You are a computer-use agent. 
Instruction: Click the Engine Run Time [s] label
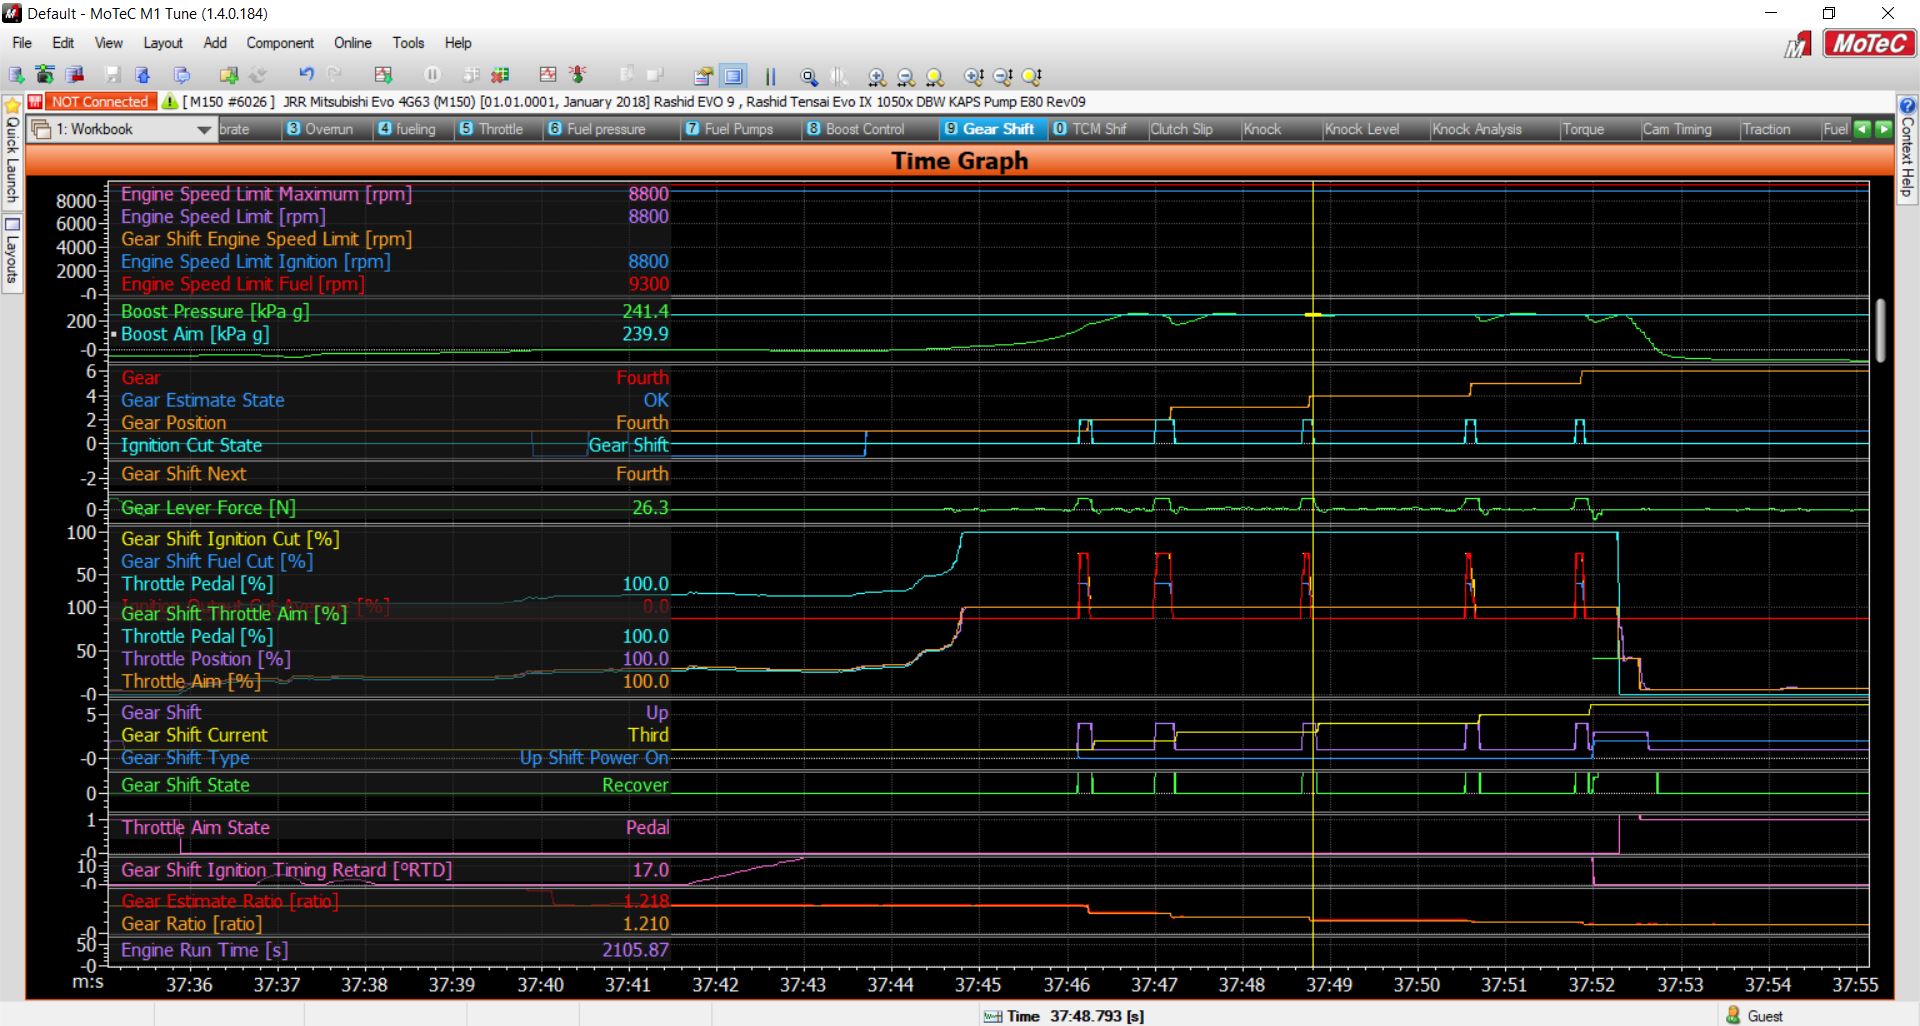[204, 950]
